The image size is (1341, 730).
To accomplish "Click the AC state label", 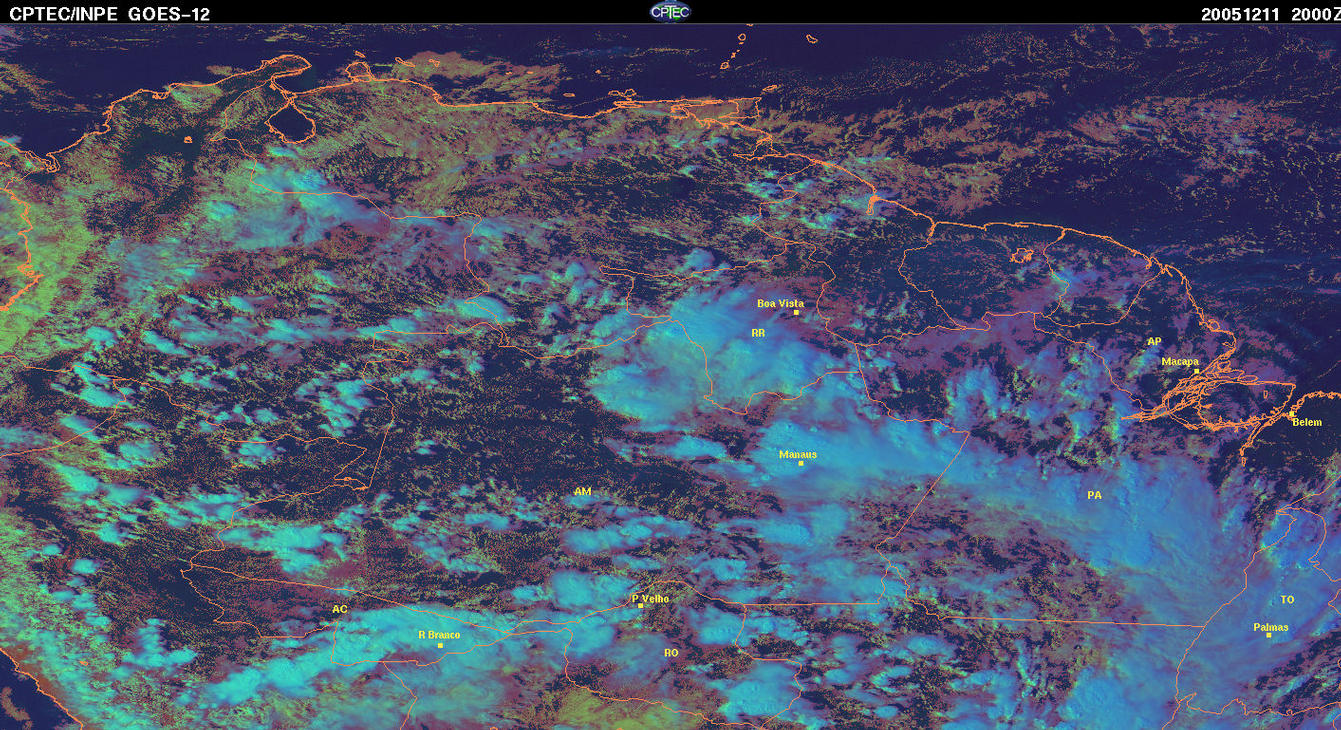I will [x=340, y=608].
